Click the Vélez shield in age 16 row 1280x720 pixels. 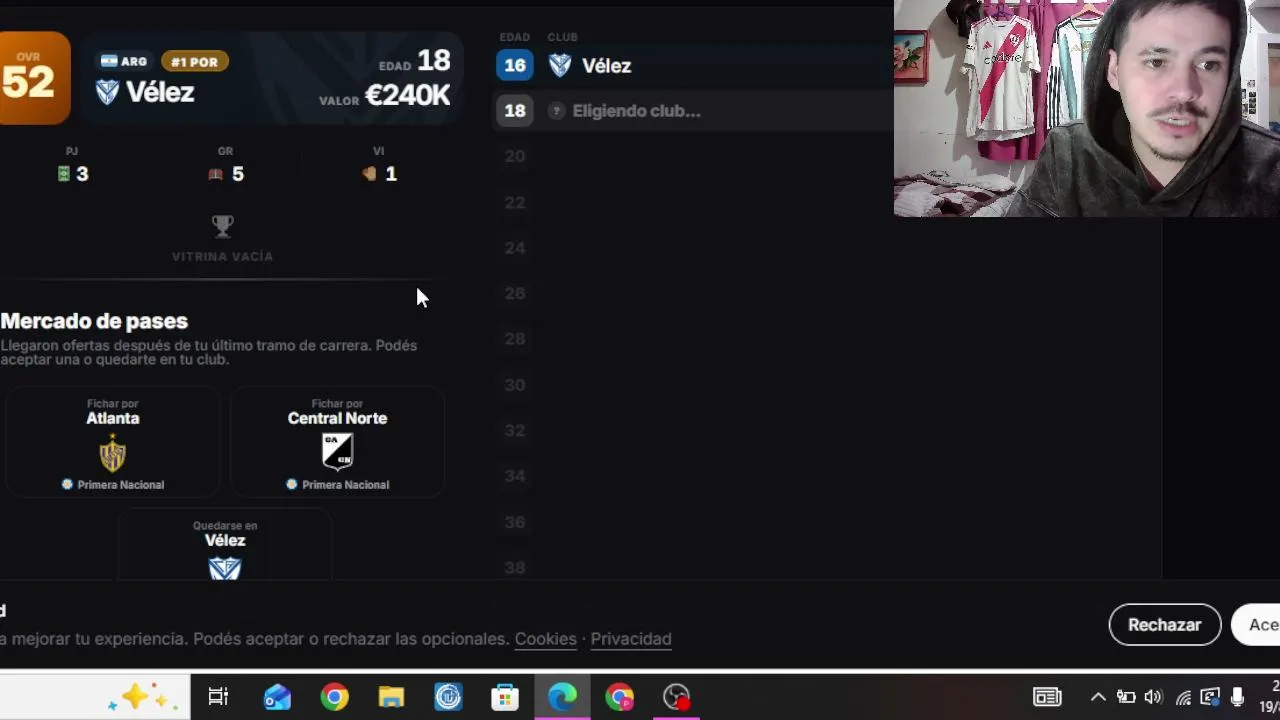tap(560, 66)
